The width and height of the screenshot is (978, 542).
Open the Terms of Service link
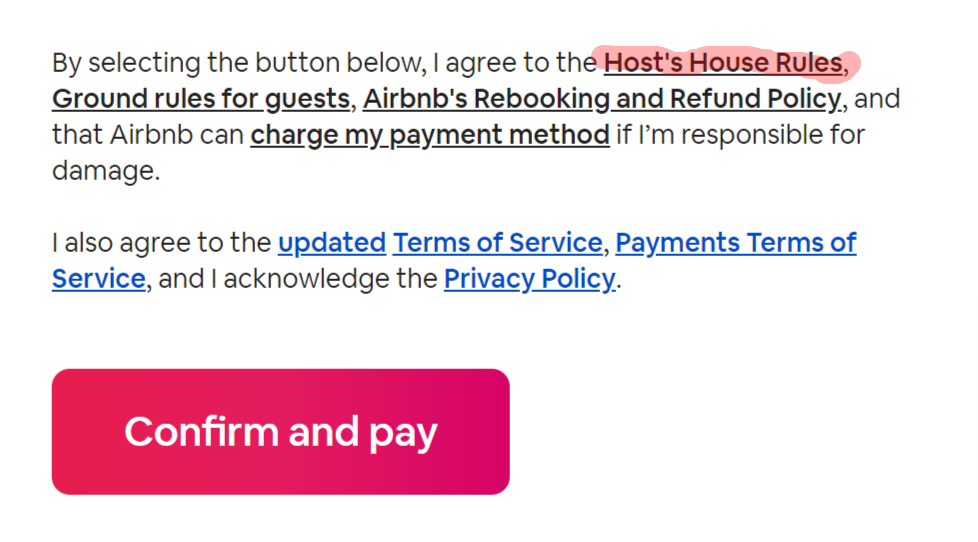click(x=497, y=243)
